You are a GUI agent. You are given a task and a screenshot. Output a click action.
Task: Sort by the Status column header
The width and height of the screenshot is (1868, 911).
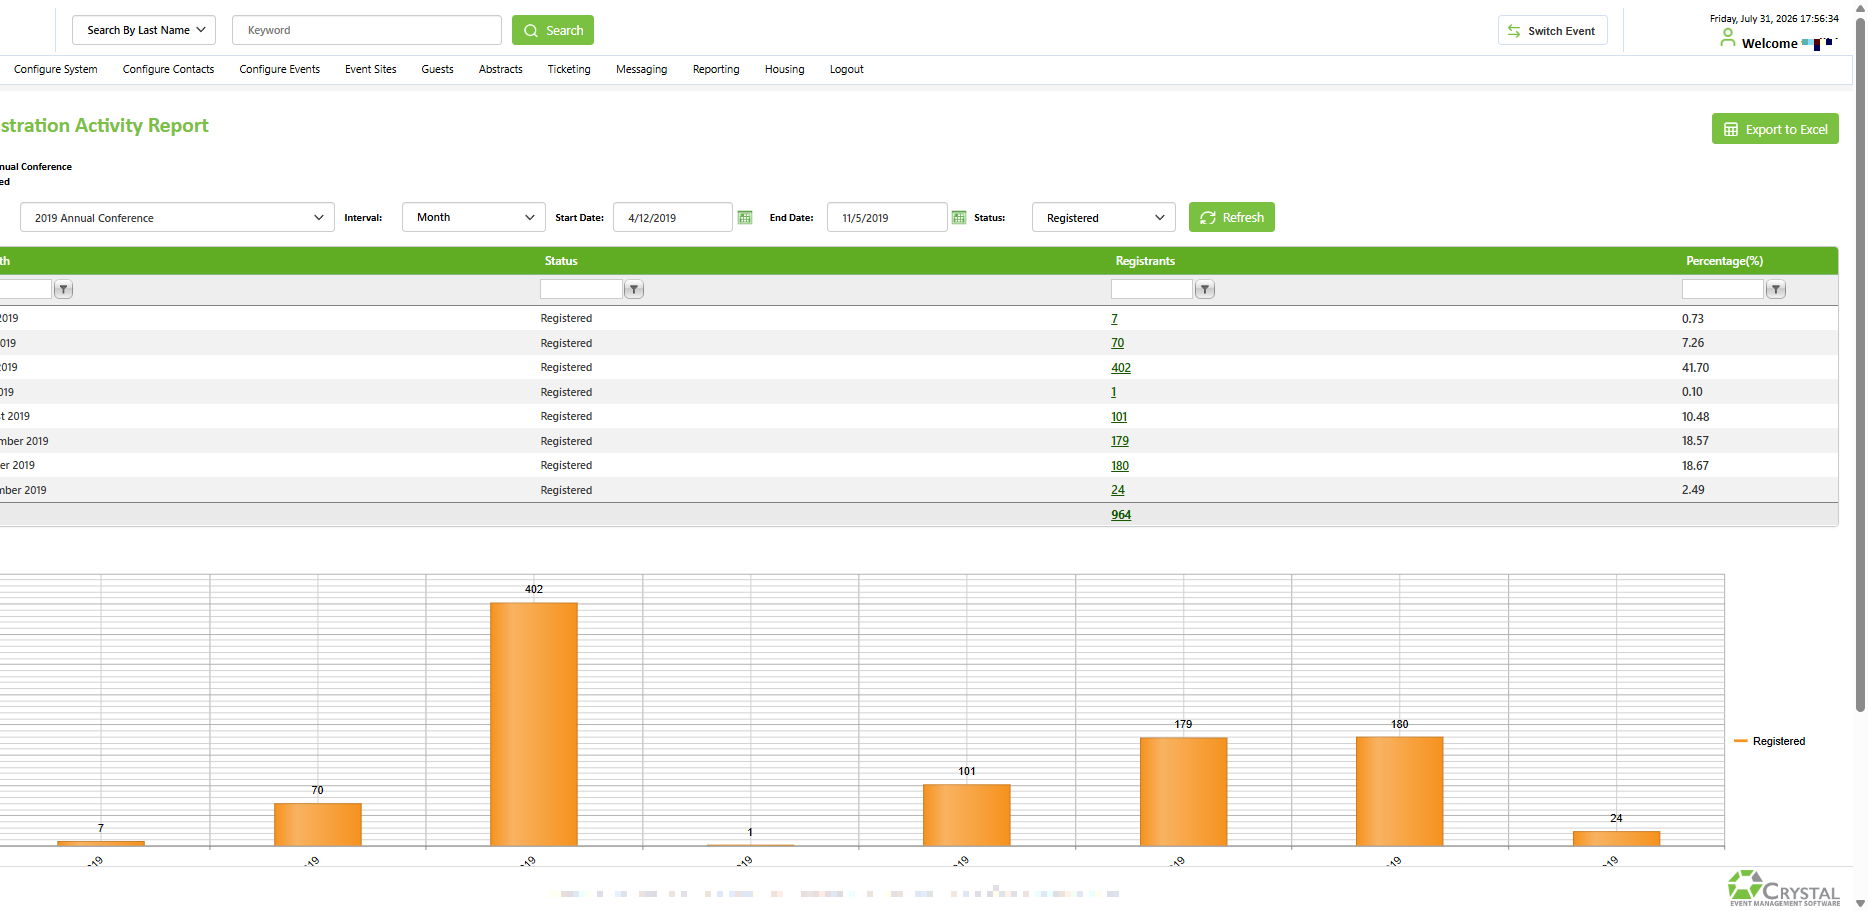tap(561, 261)
